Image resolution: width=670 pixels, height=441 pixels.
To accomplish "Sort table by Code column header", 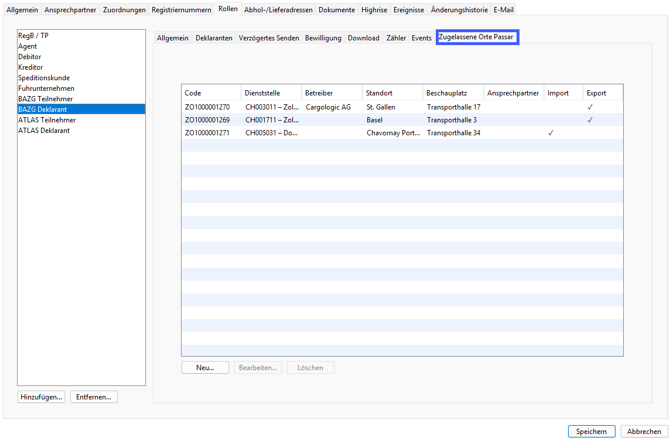I will (210, 93).
